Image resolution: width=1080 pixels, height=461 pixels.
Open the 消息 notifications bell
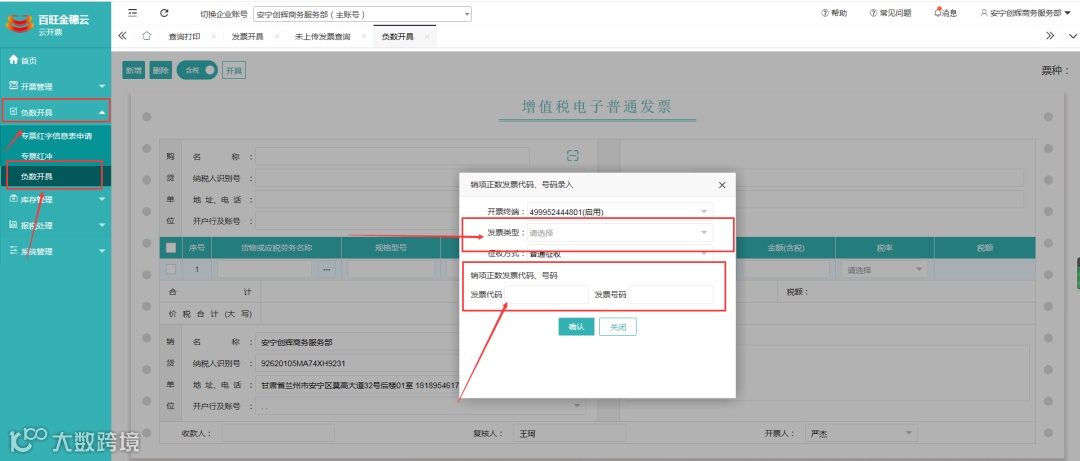click(x=946, y=13)
